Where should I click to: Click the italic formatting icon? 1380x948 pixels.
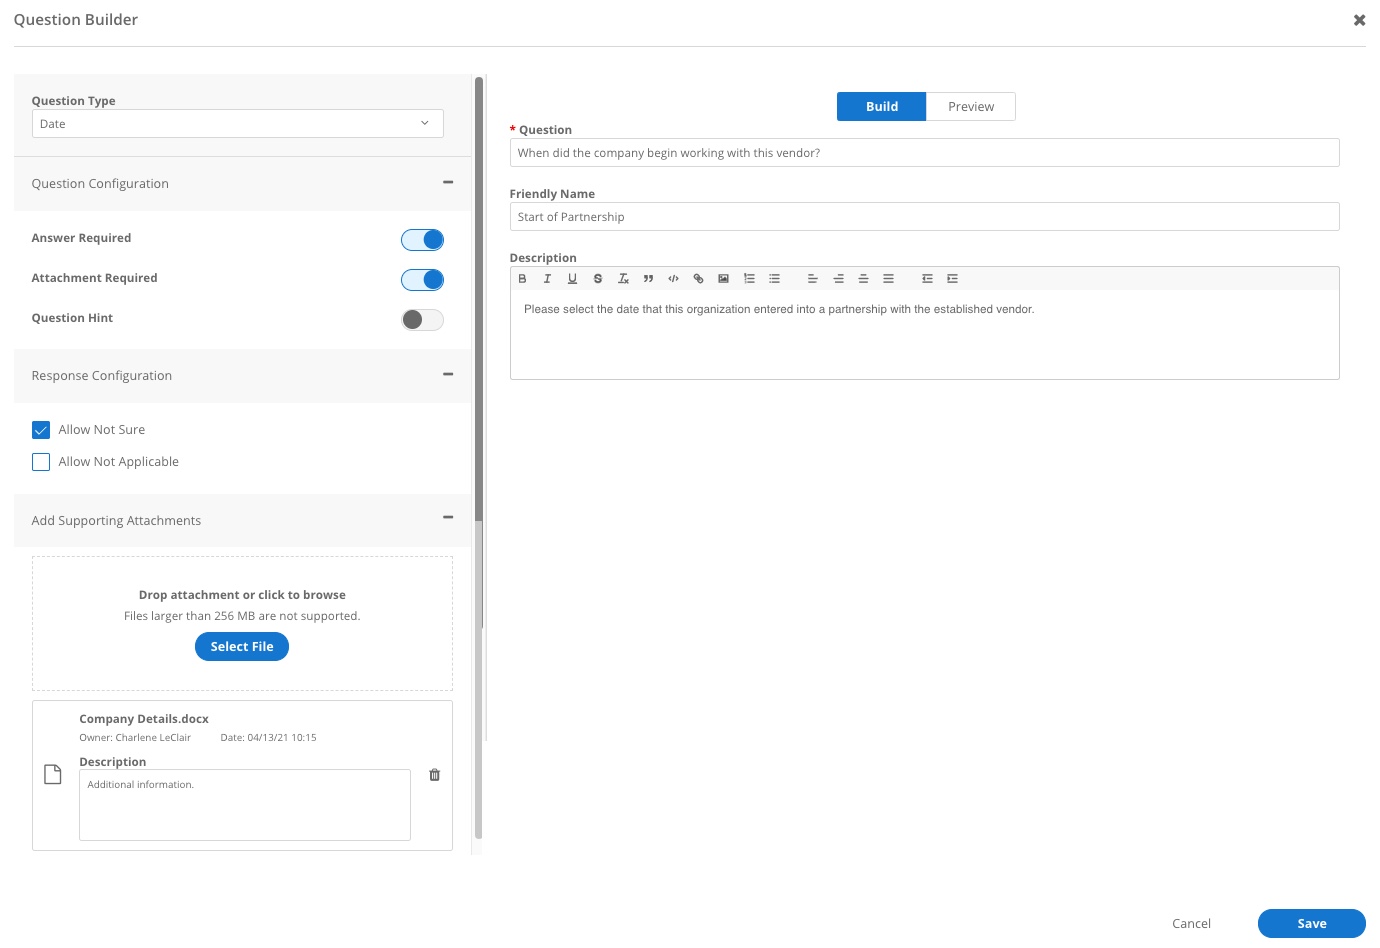click(547, 279)
